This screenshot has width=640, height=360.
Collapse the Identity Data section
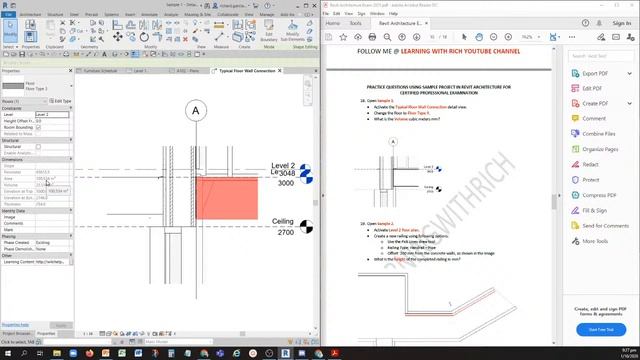71,211
